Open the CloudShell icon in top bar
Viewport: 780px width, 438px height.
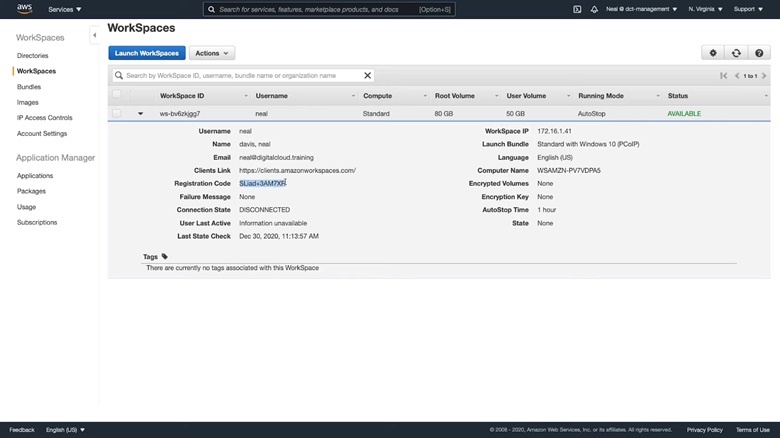coord(577,9)
